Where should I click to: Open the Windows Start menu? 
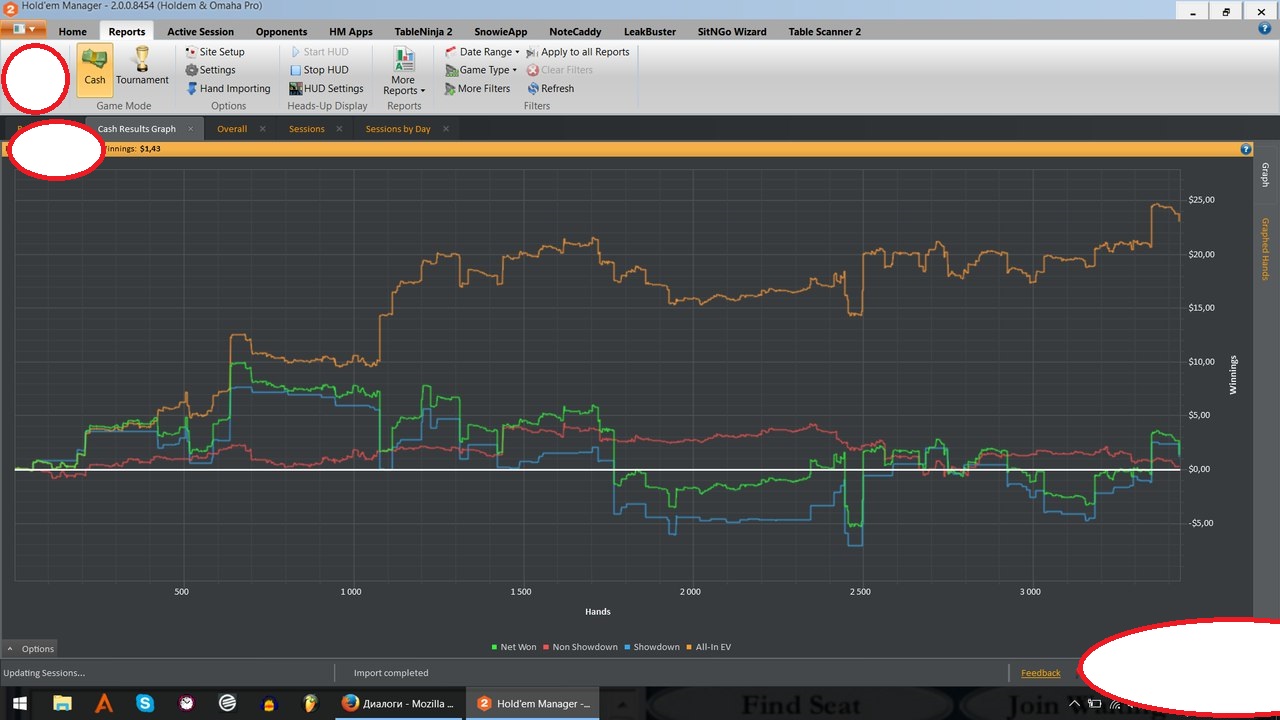tap(19, 704)
